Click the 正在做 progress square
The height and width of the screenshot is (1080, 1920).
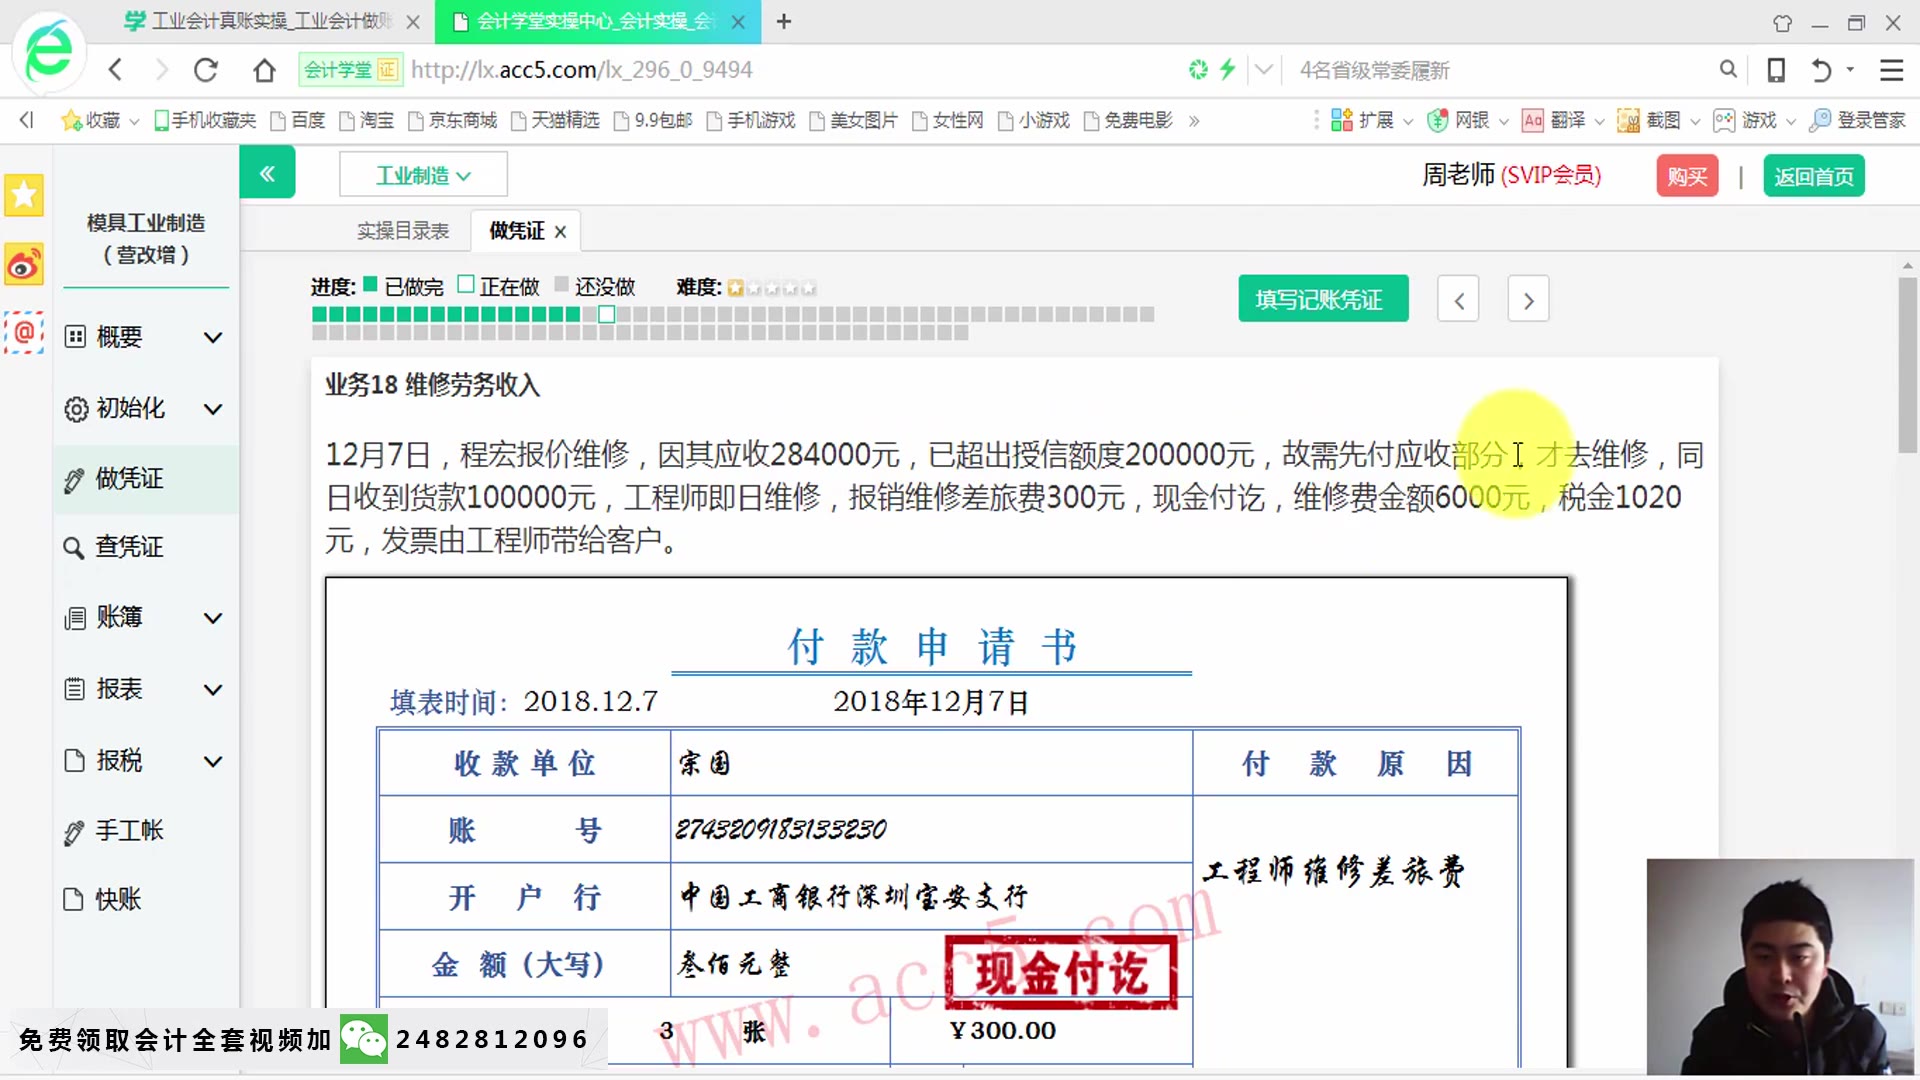pos(606,314)
